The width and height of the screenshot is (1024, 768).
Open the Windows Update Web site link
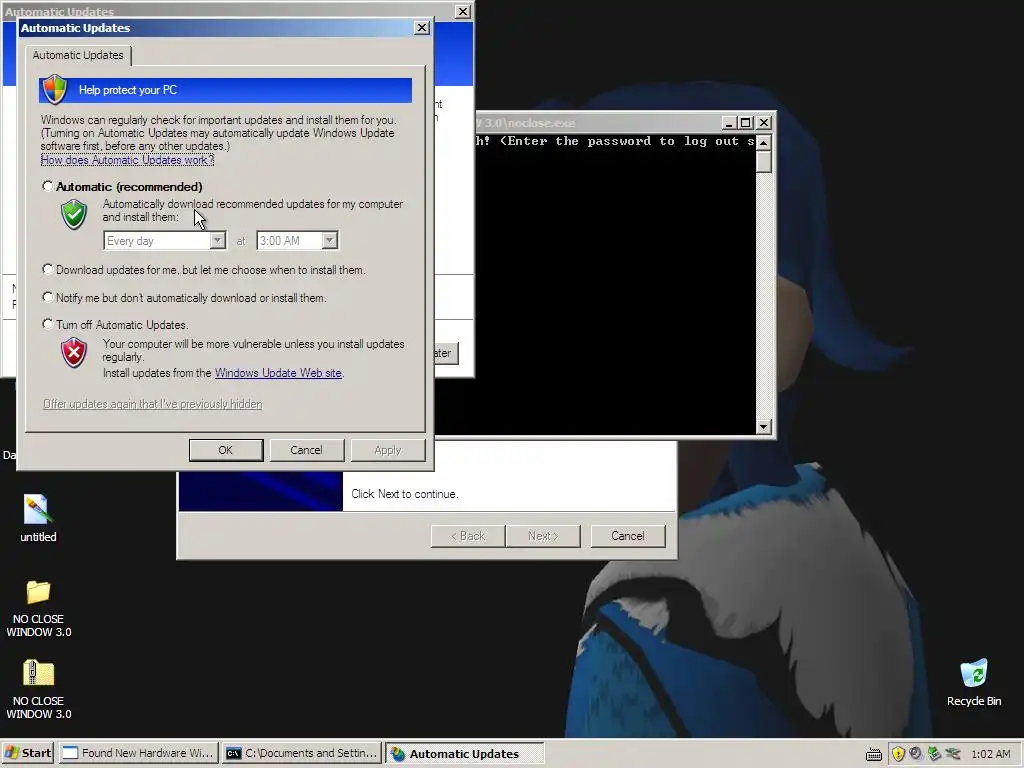[278, 373]
